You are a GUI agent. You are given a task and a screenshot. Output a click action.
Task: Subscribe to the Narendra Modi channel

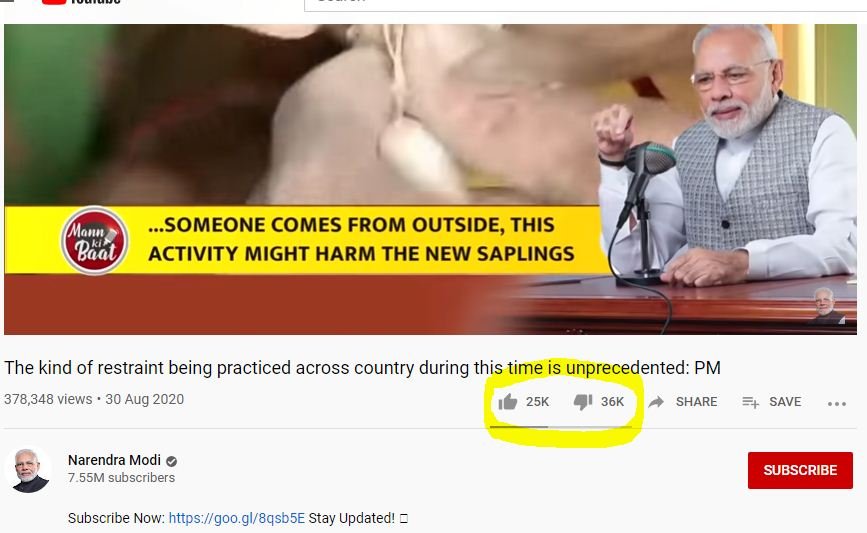[x=800, y=470]
